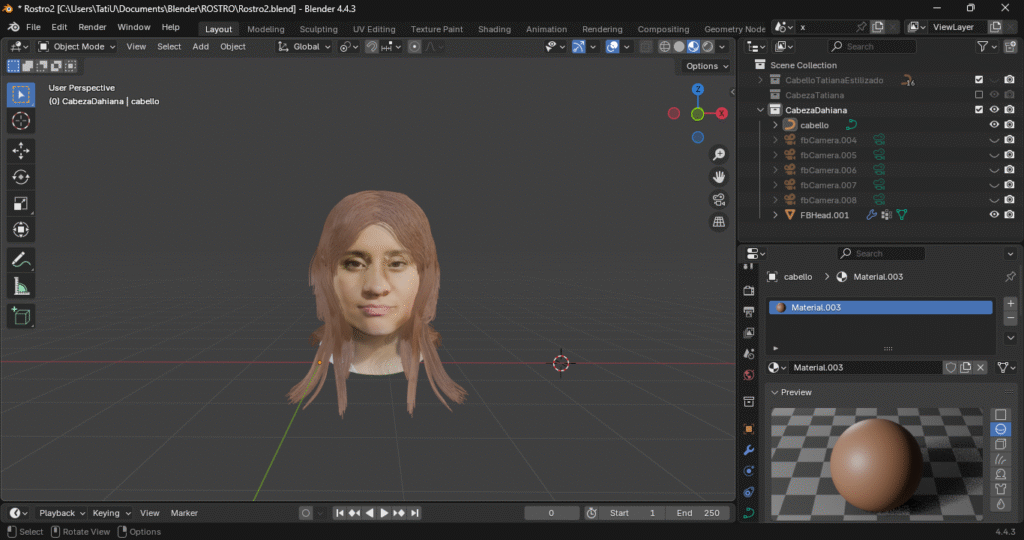This screenshot has width=1024, height=540.
Task: Choose the Add Cube tool
Action: (x=20, y=317)
